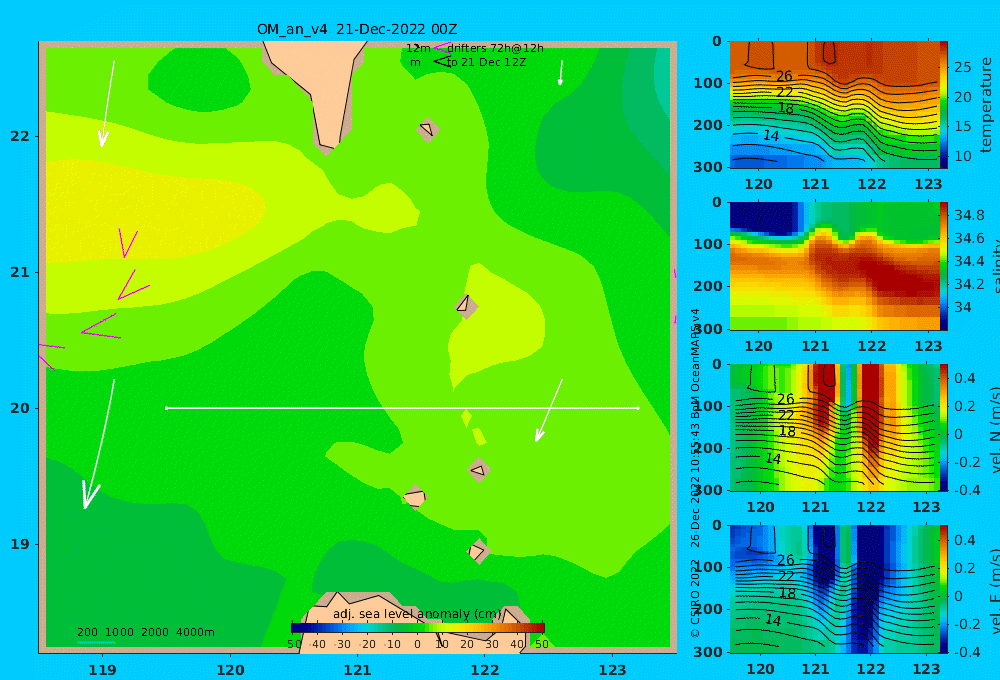Viewport: 1000px width, 680px height.
Task: Click the '200 1000 2000 4000m' depth legend
Action: pyautogui.click(x=145, y=632)
